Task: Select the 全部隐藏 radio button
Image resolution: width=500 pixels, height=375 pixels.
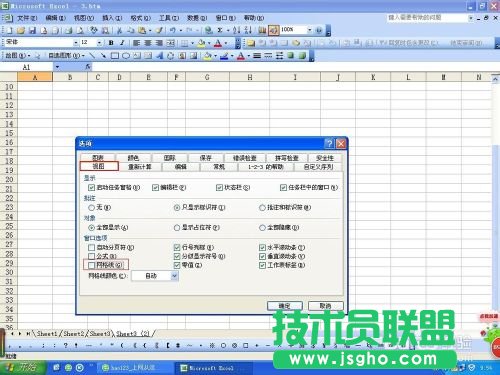Action: pyautogui.click(x=262, y=228)
